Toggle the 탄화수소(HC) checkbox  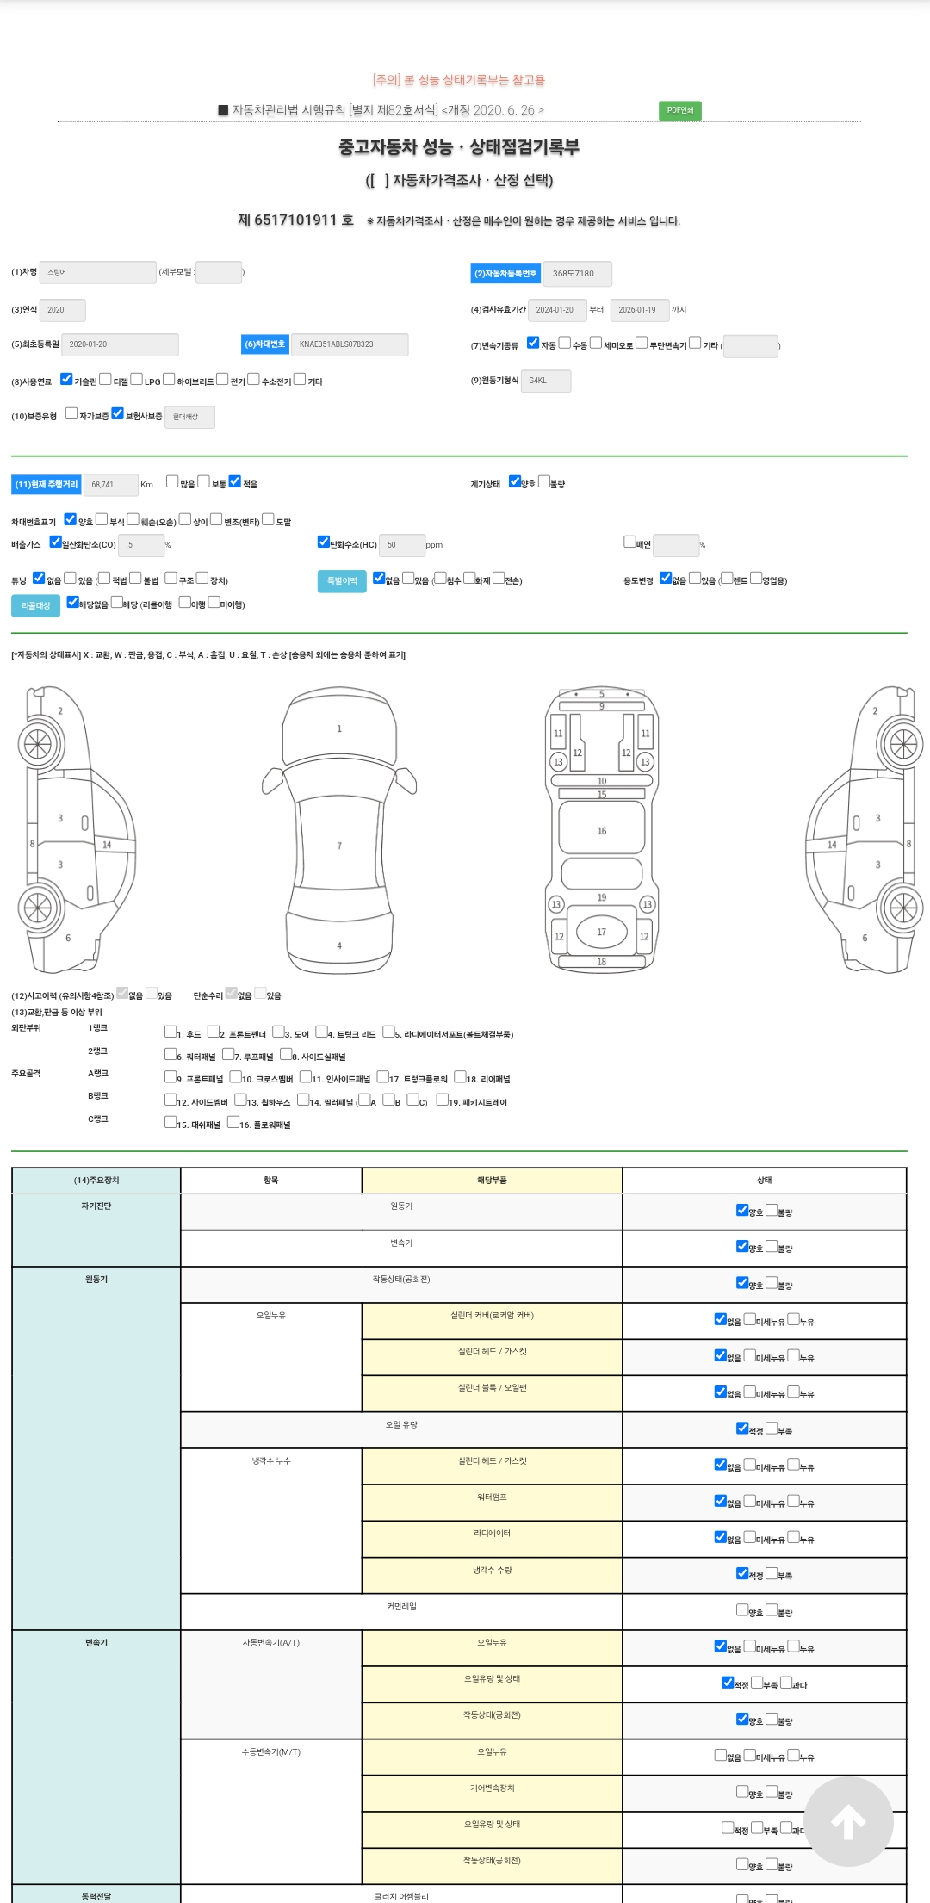pos(323,542)
